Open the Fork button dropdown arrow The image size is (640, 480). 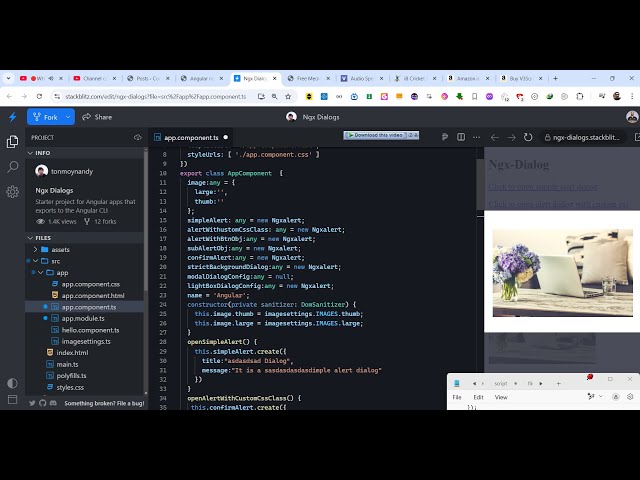pos(69,117)
